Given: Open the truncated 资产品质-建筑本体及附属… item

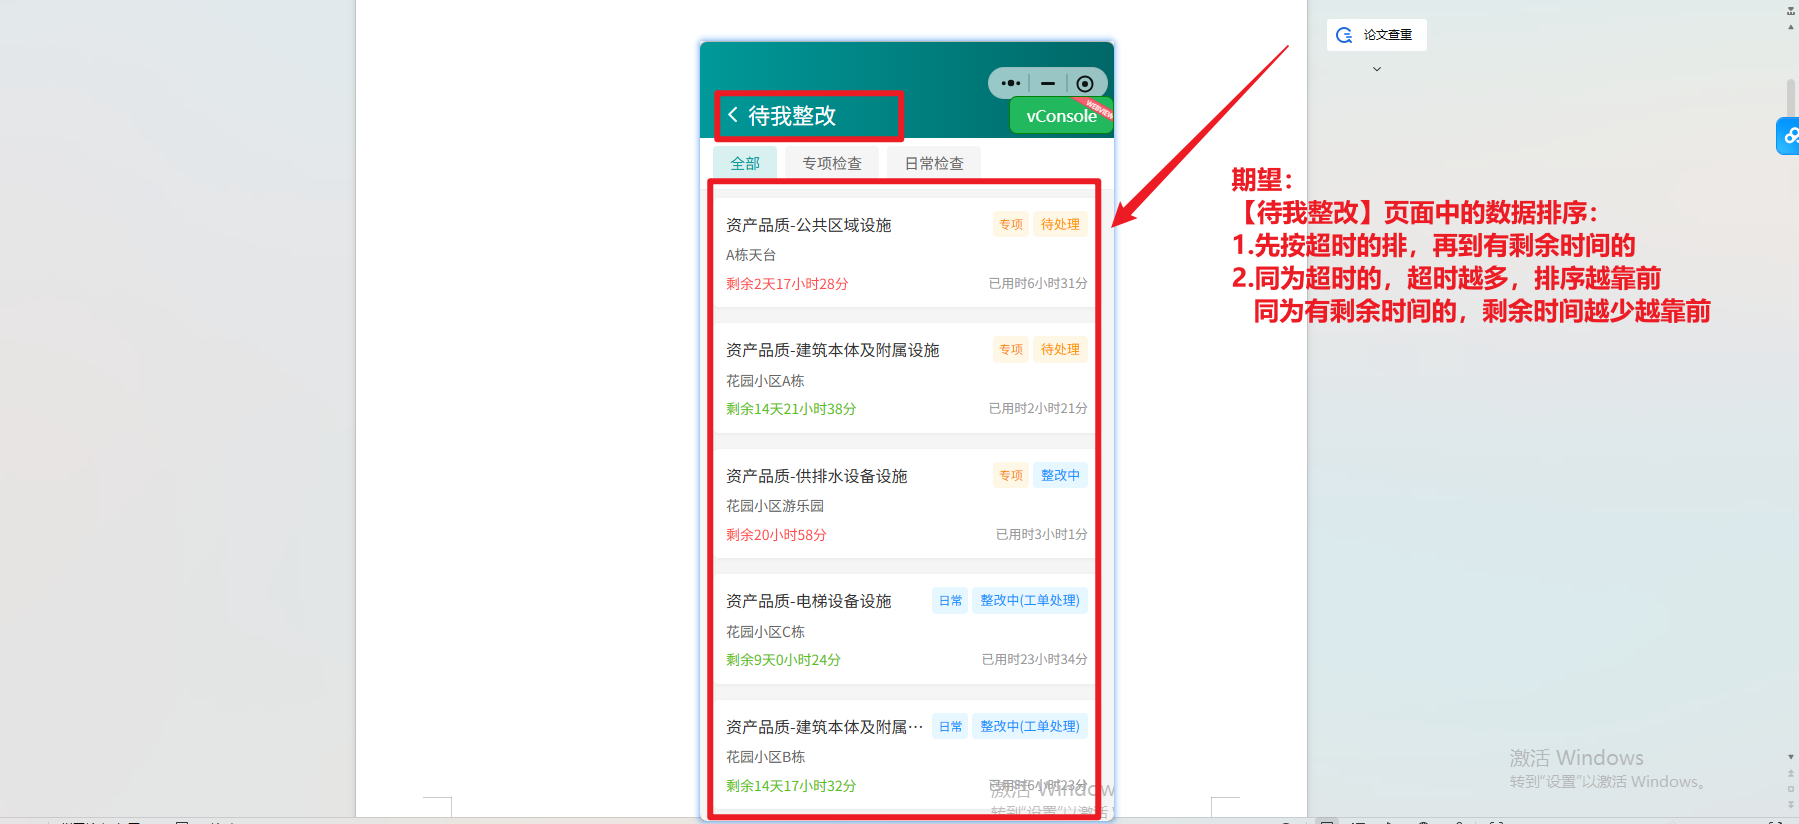Looking at the screenshot, I should point(824,727).
